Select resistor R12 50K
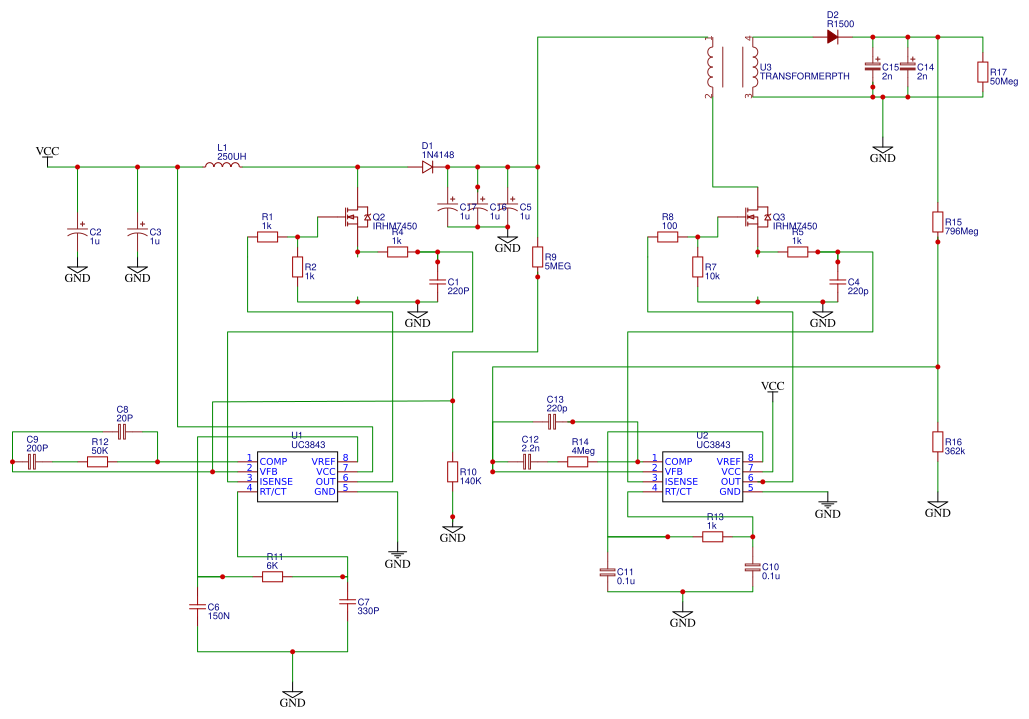The width and height of the screenshot is (1029, 719). (x=97, y=462)
